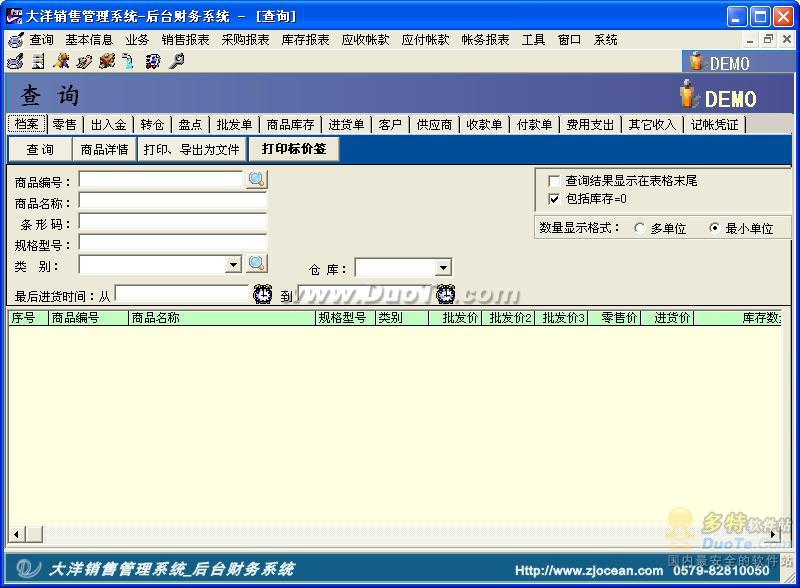
Task: Open the 基本信息 menu
Action: [89, 40]
